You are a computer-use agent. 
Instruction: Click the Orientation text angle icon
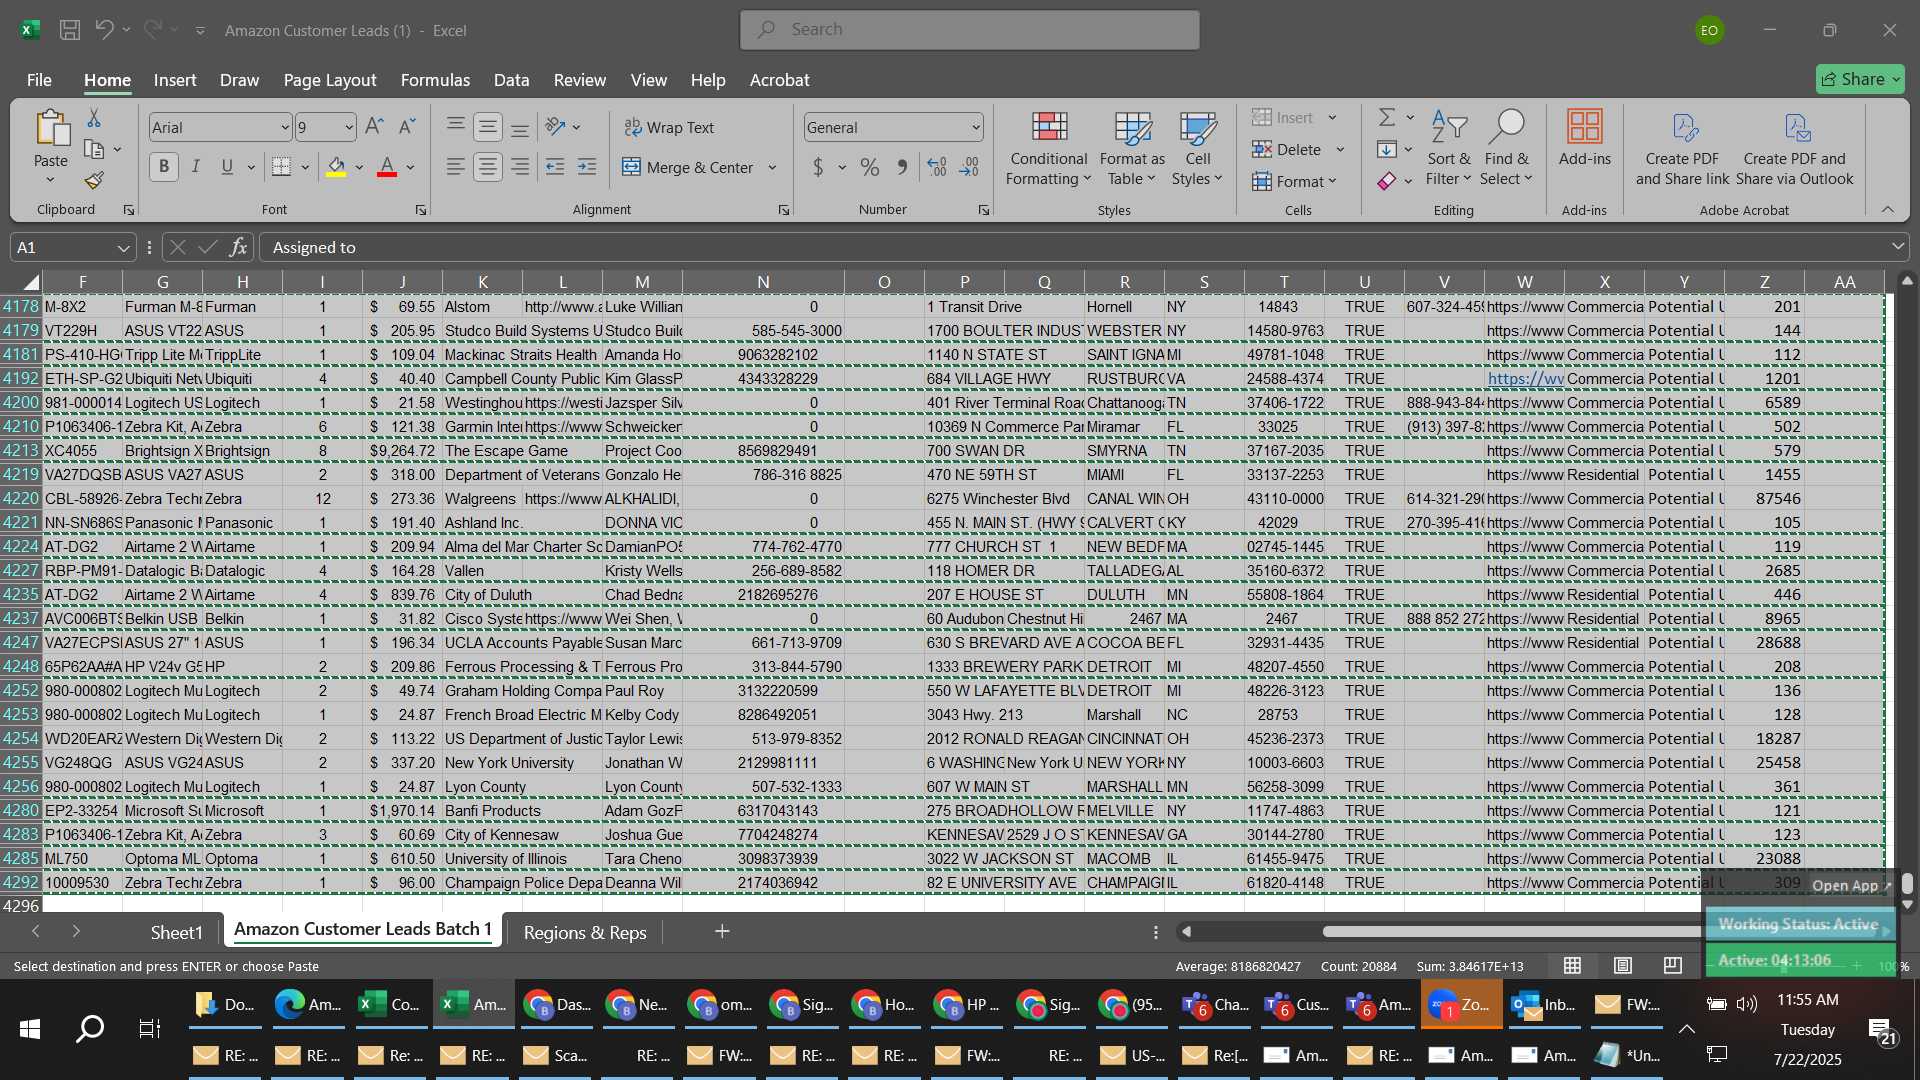(x=556, y=127)
